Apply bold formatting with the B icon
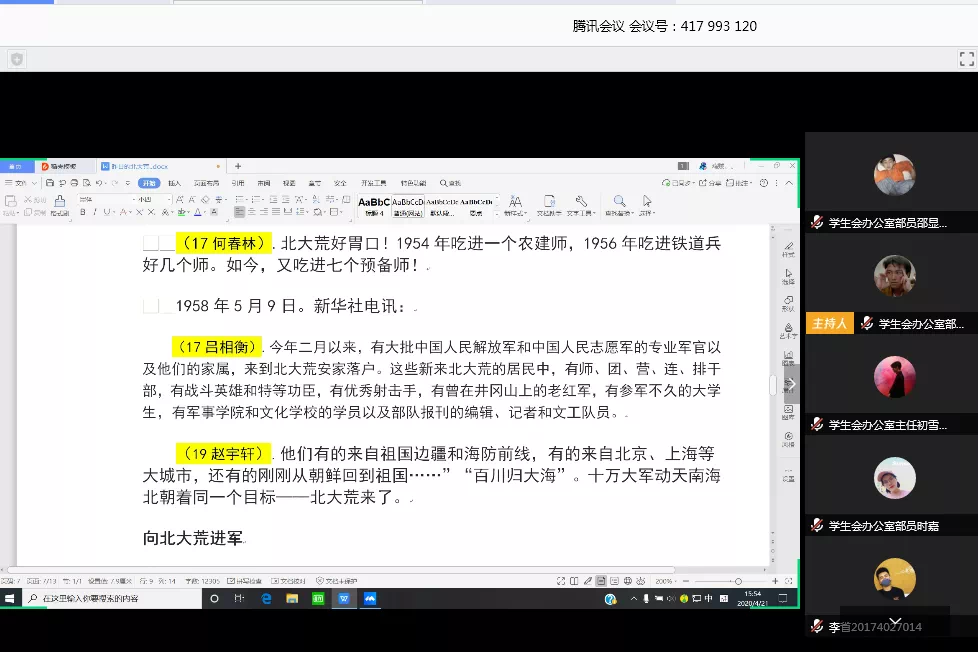The image size is (978, 652). (83, 212)
